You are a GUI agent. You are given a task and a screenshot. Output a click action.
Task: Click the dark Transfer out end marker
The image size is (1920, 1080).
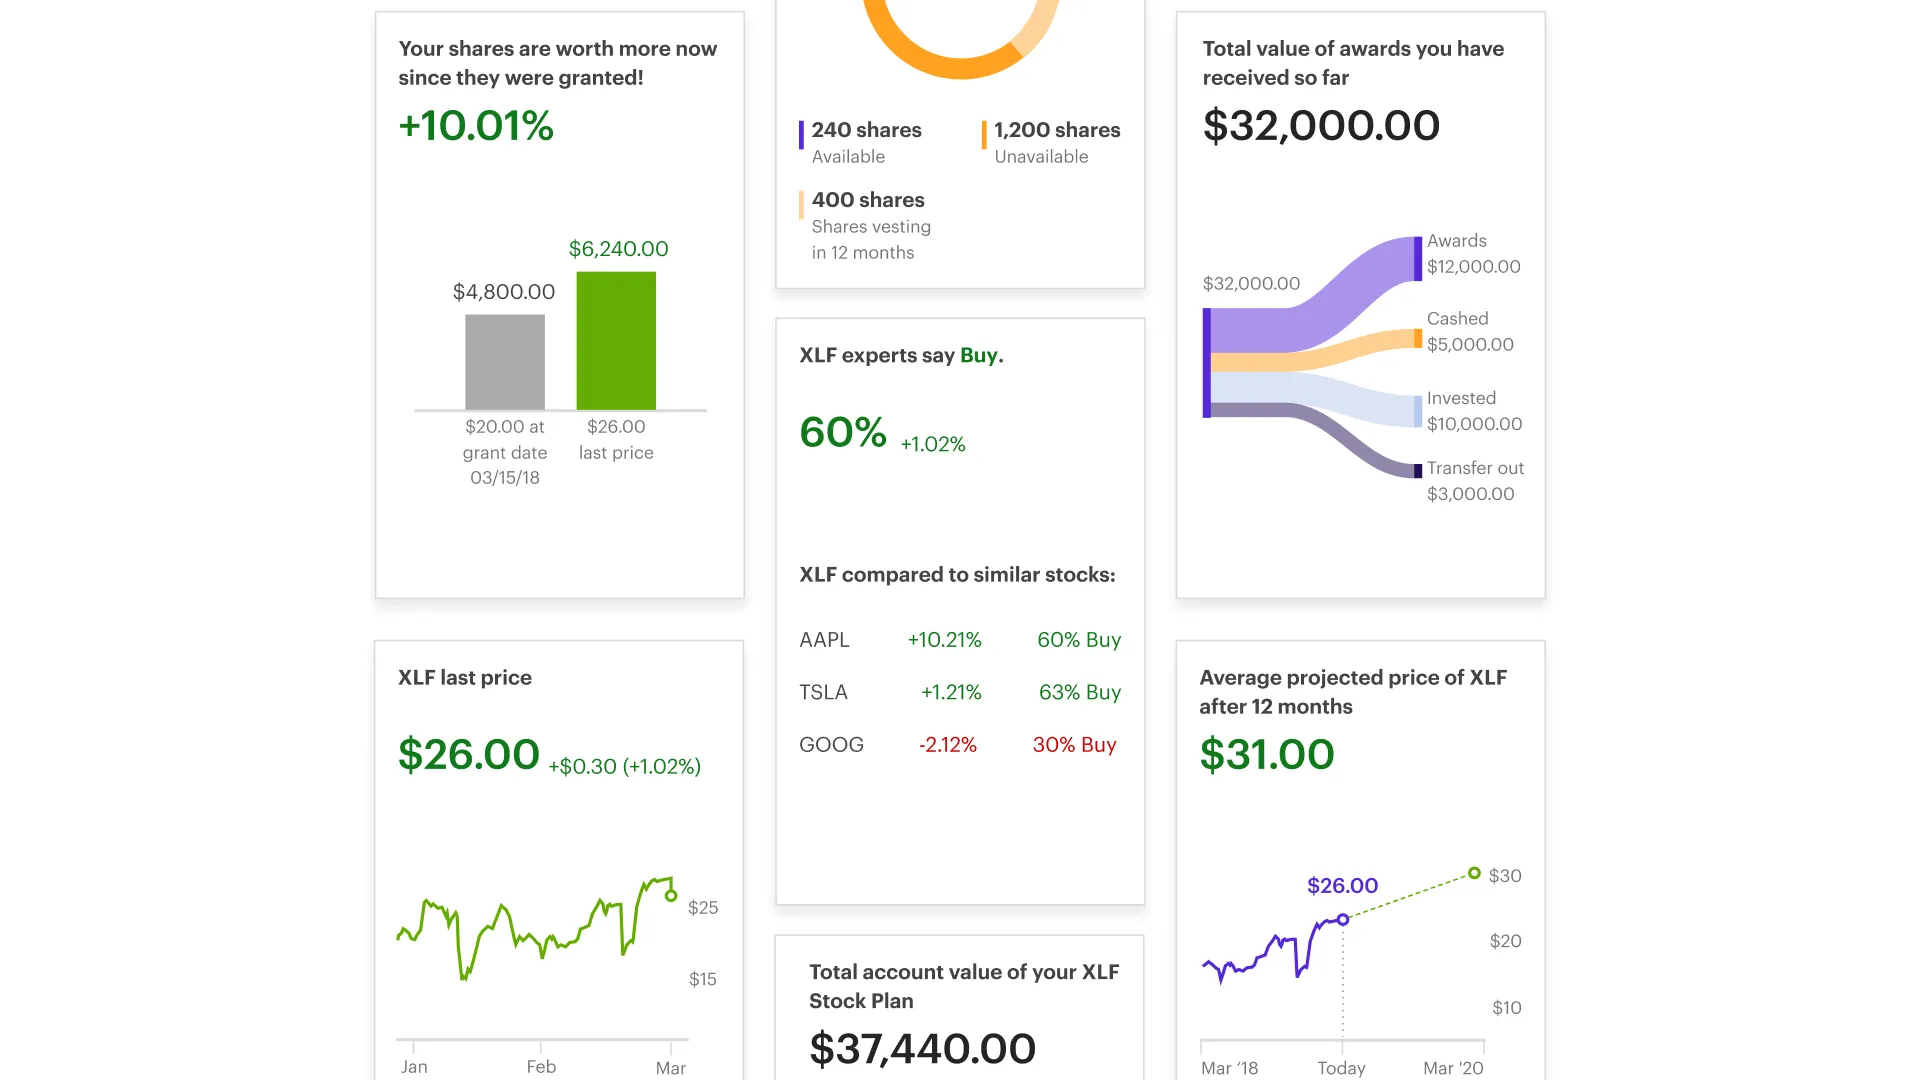point(1418,471)
